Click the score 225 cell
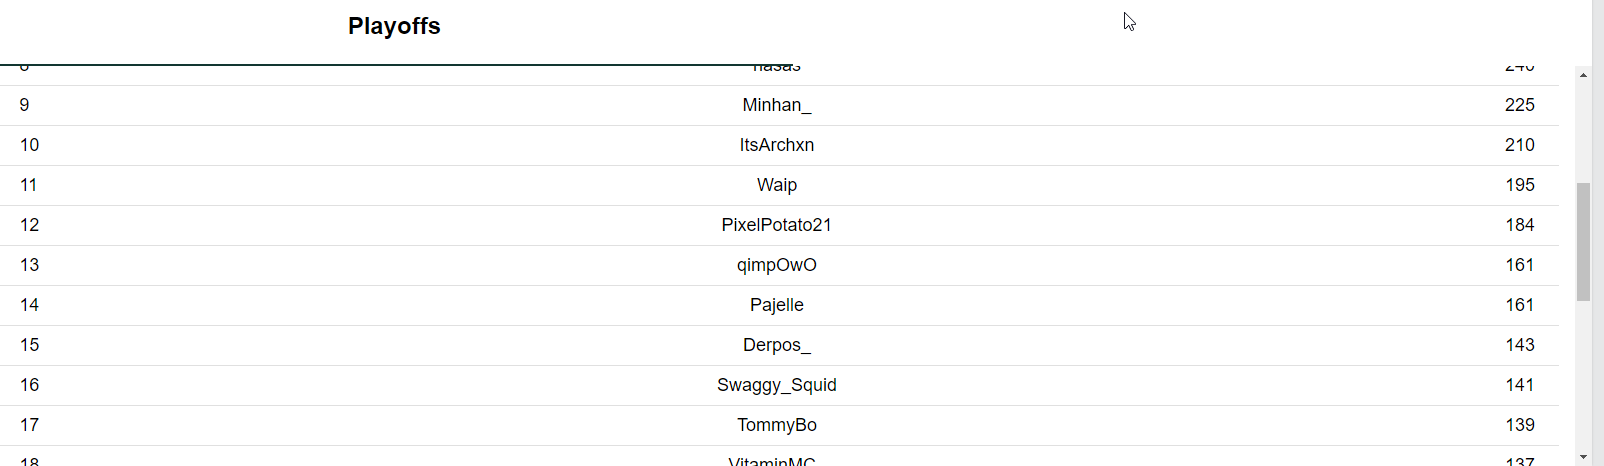Image resolution: width=1604 pixels, height=466 pixels. (1520, 105)
